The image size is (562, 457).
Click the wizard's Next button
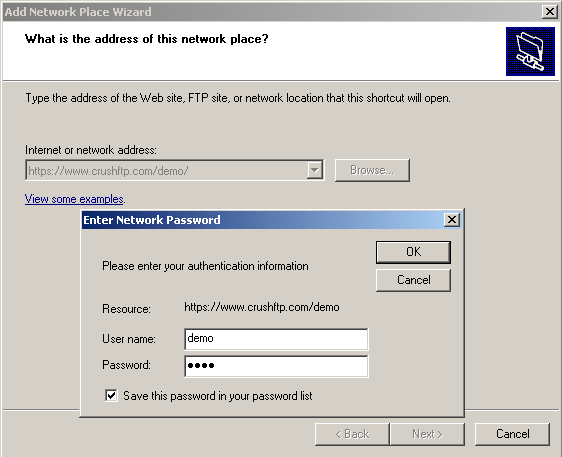427,434
